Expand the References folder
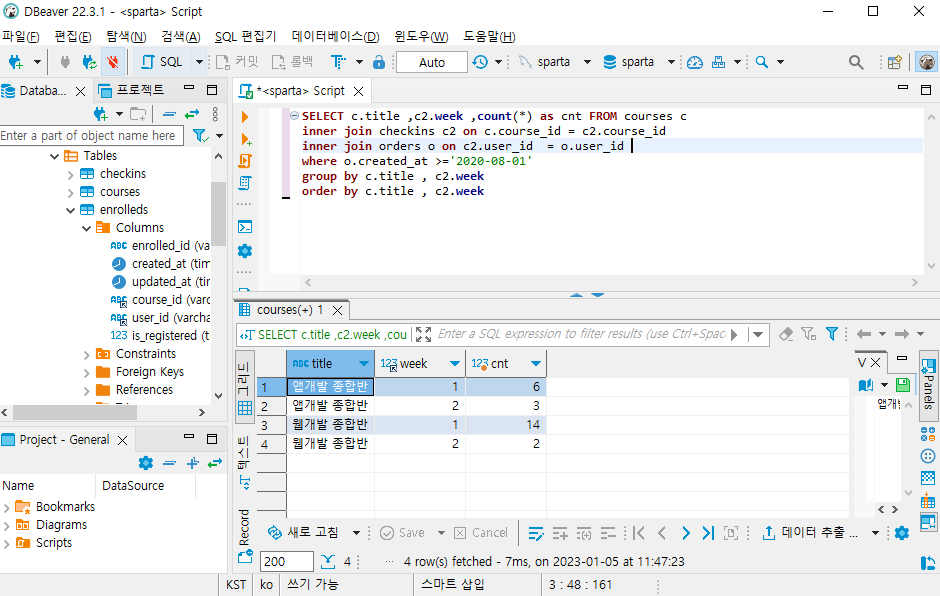 (x=86, y=390)
